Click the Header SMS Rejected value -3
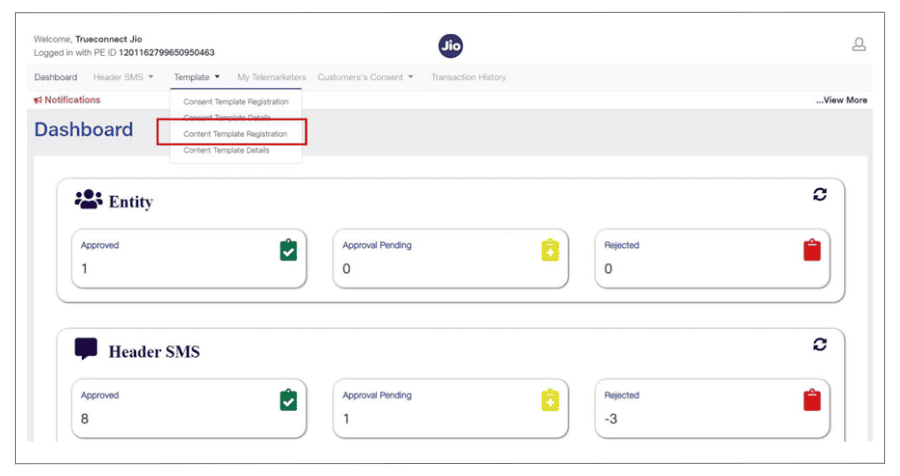Screen dimensions: 900x476 click(x=611, y=419)
